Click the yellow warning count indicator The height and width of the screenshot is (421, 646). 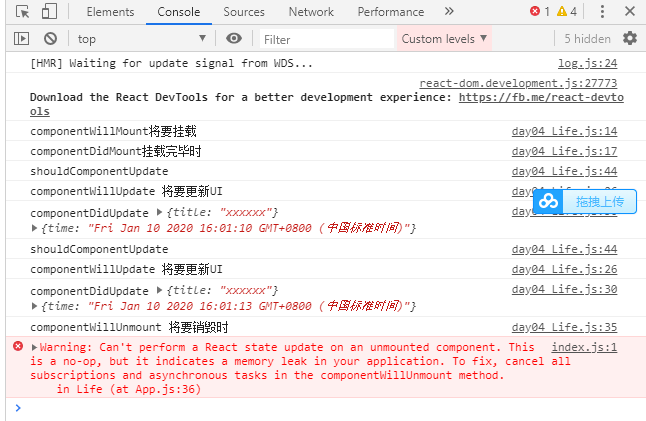567,12
